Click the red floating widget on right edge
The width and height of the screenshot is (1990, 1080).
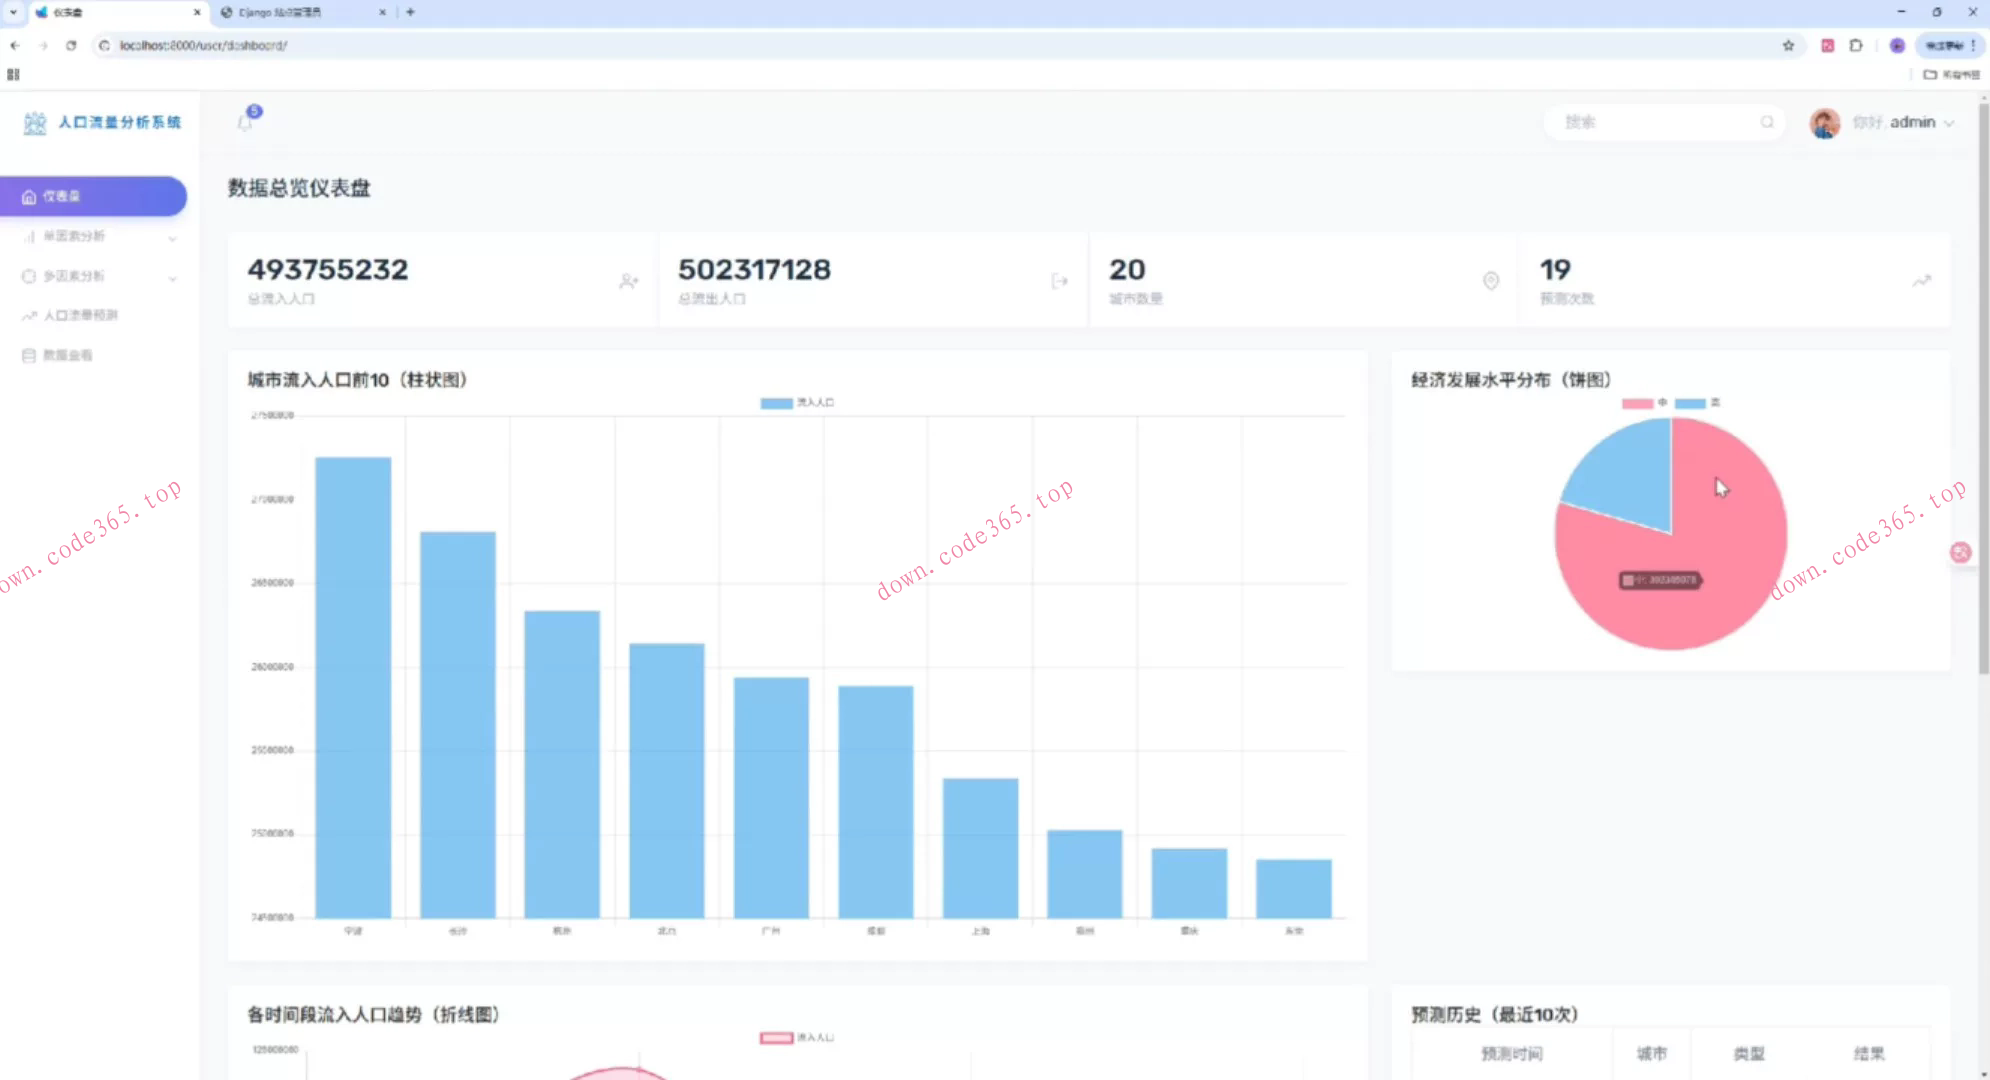[x=1960, y=552]
